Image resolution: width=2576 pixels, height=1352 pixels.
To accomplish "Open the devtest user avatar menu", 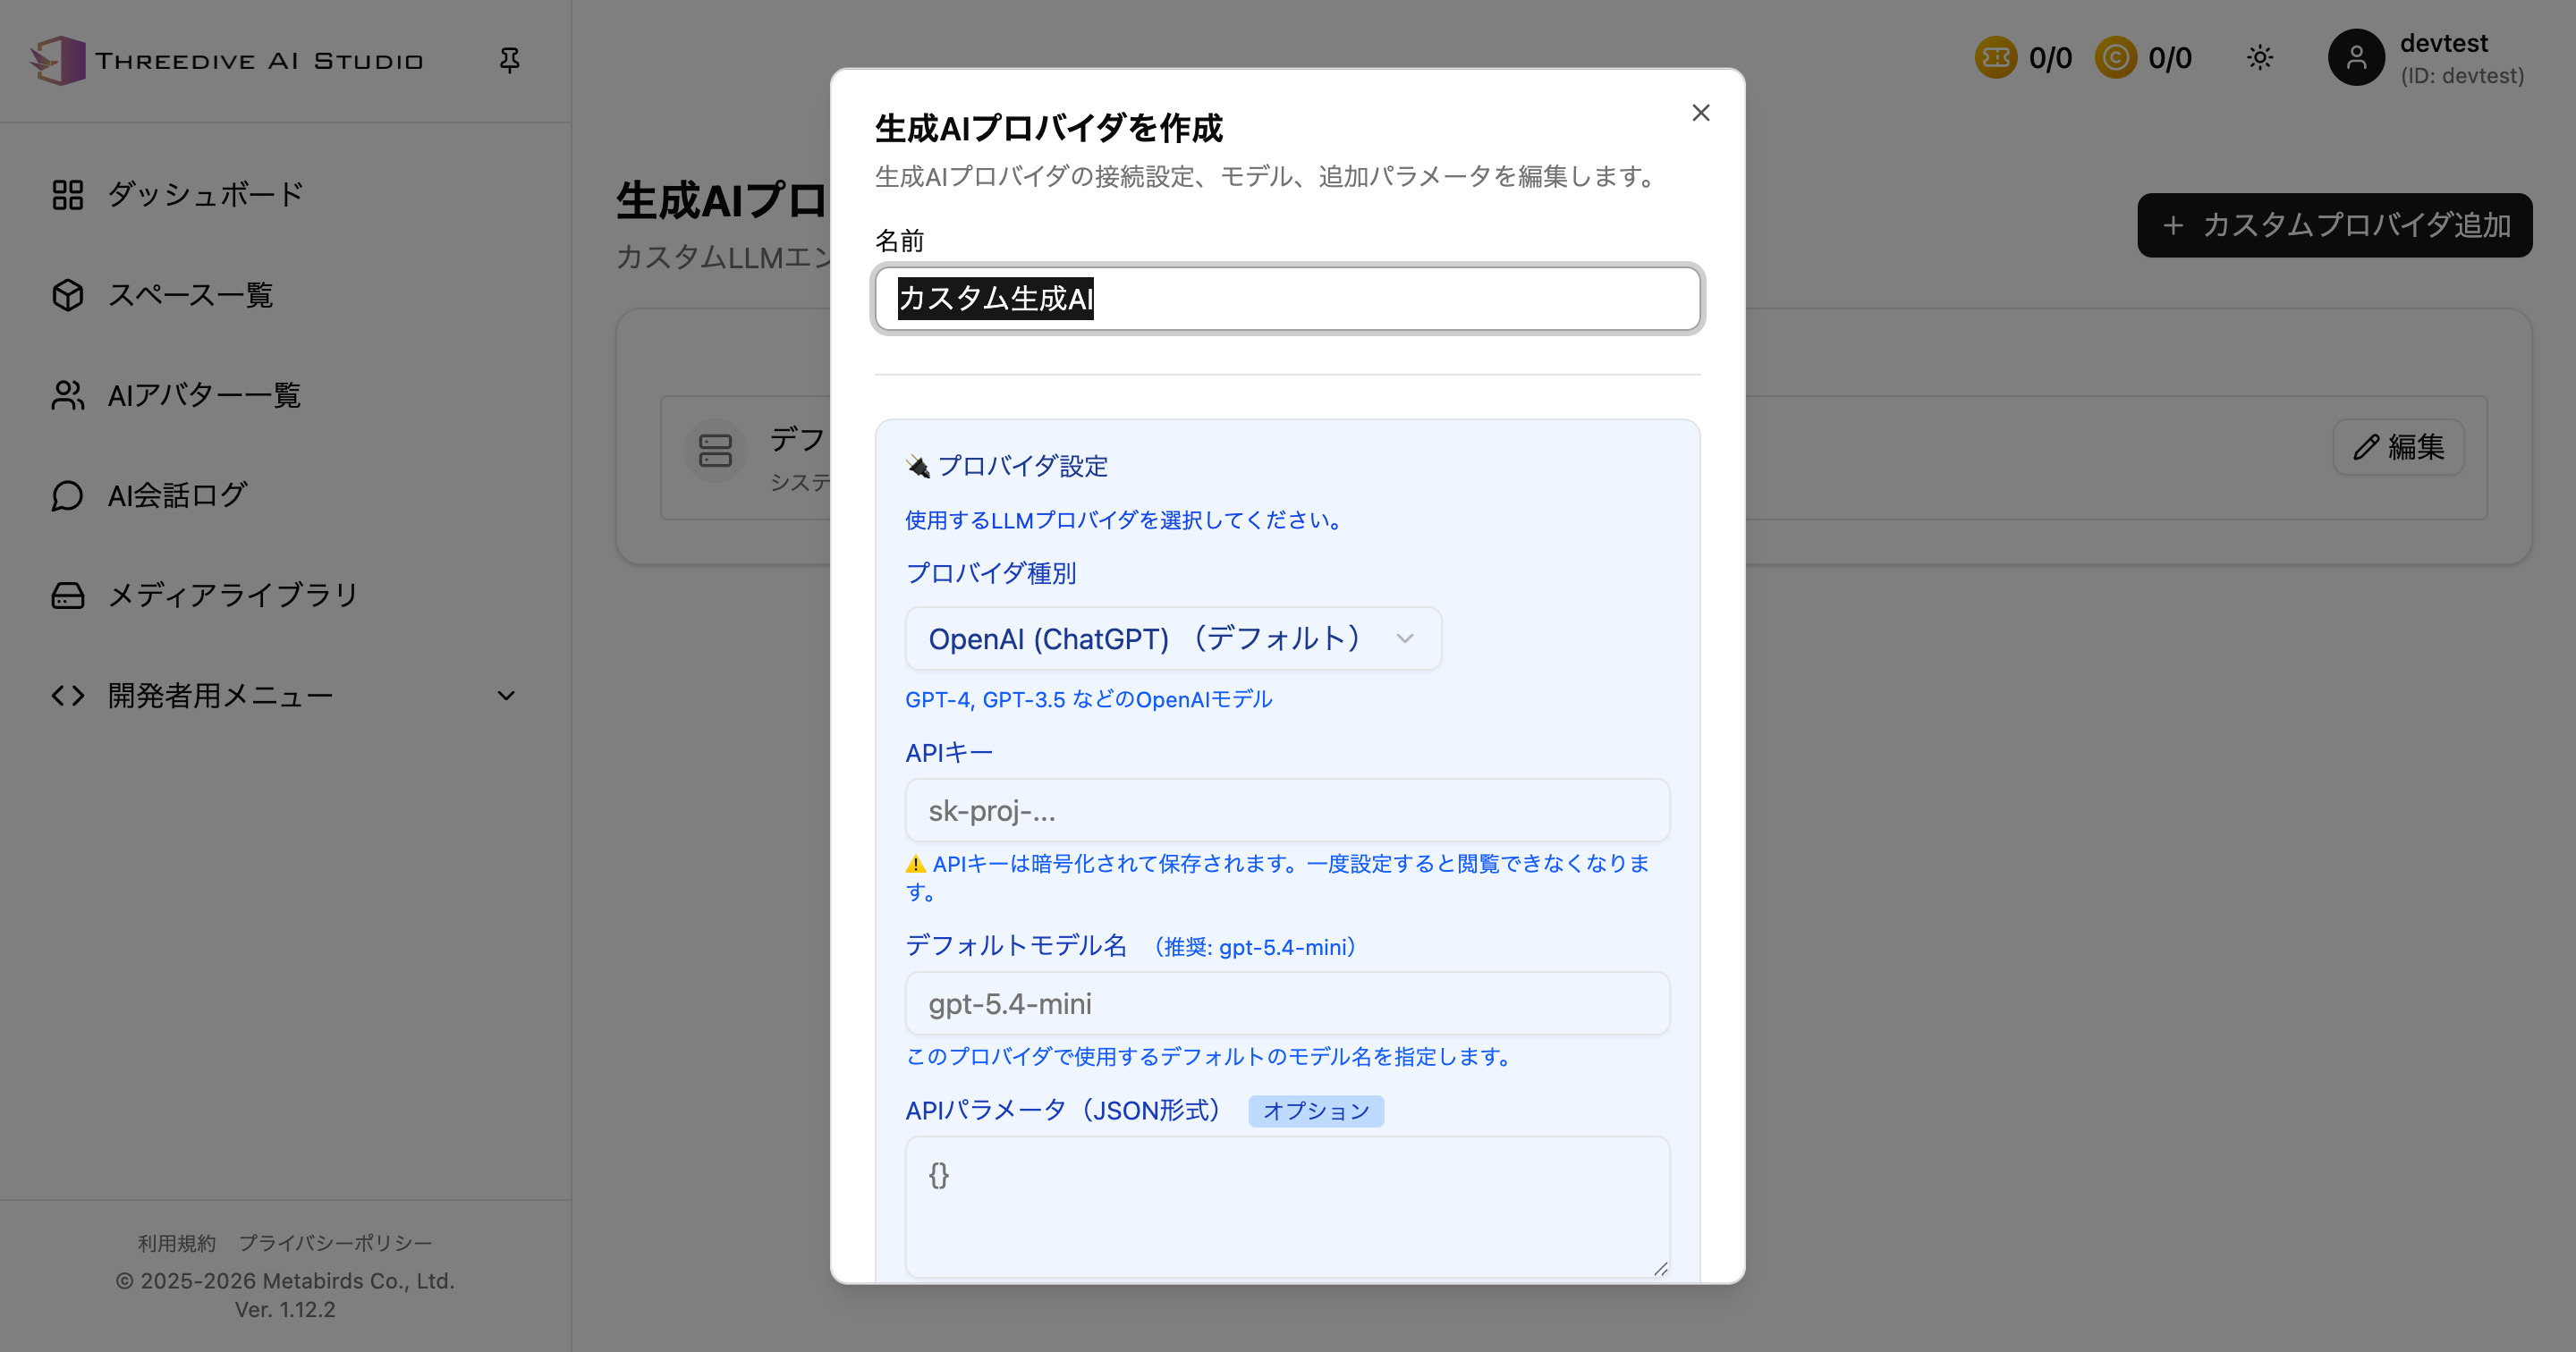I will coord(2356,58).
